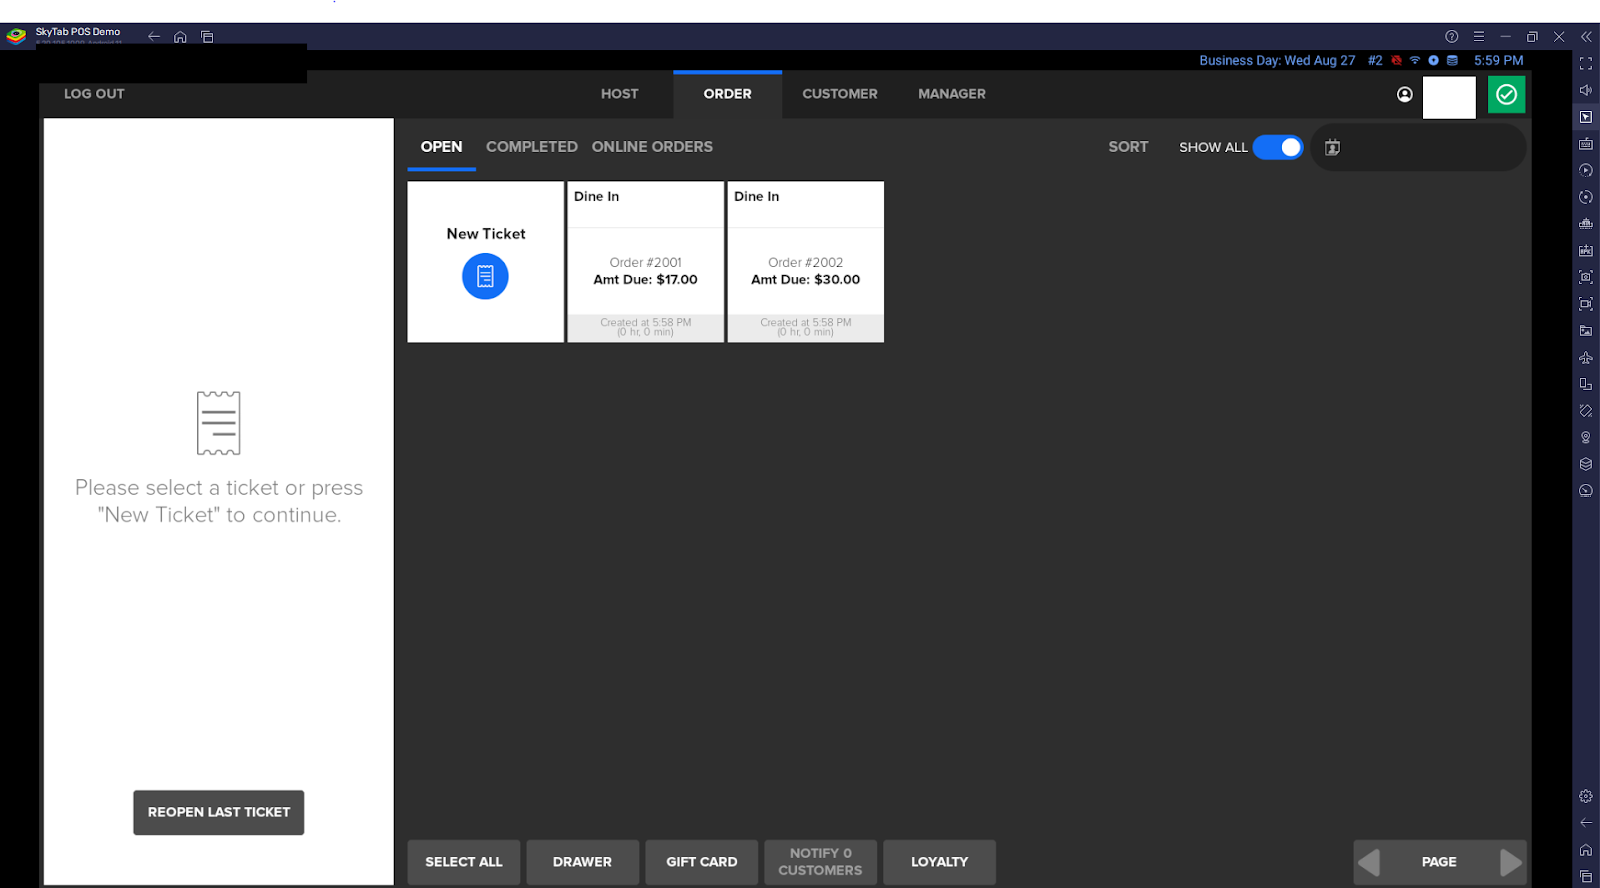Open the calendar date picker icon
This screenshot has height=888, width=1600.
(x=1332, y=148)
